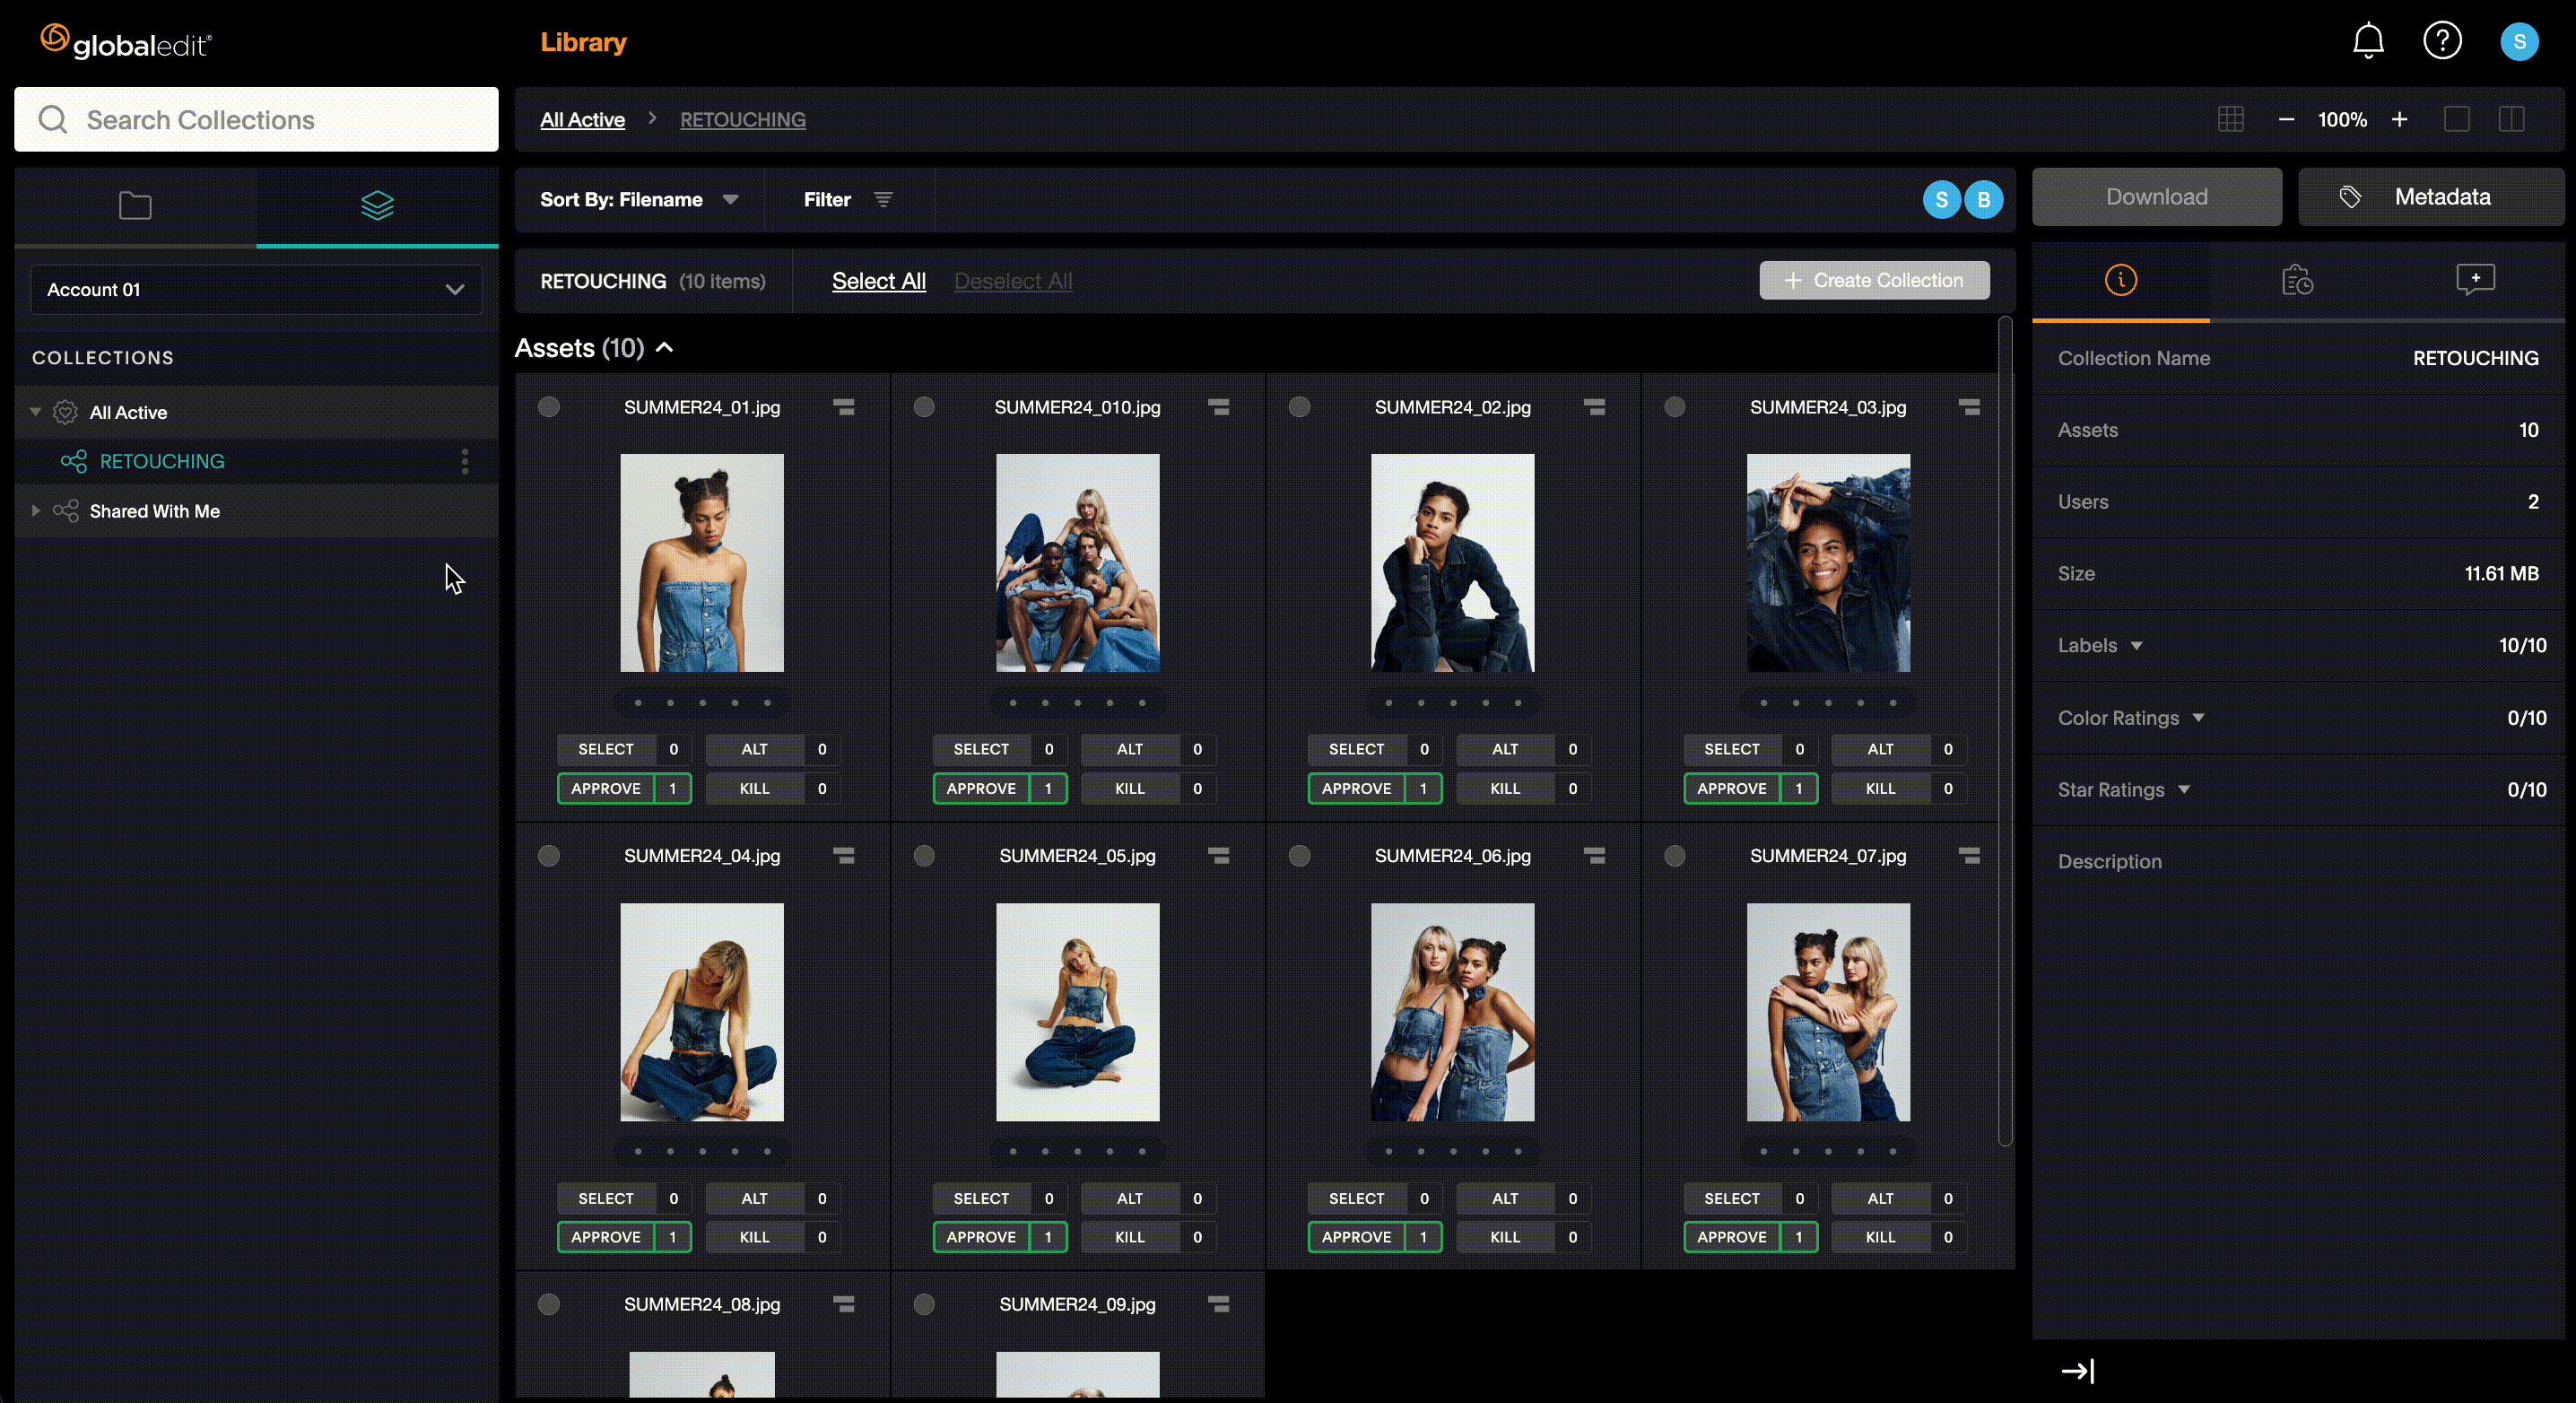2576x1403 pixels.
Task: Click SELECT label on SUMMER24_03.jpg
Action: coord(1731,749)
